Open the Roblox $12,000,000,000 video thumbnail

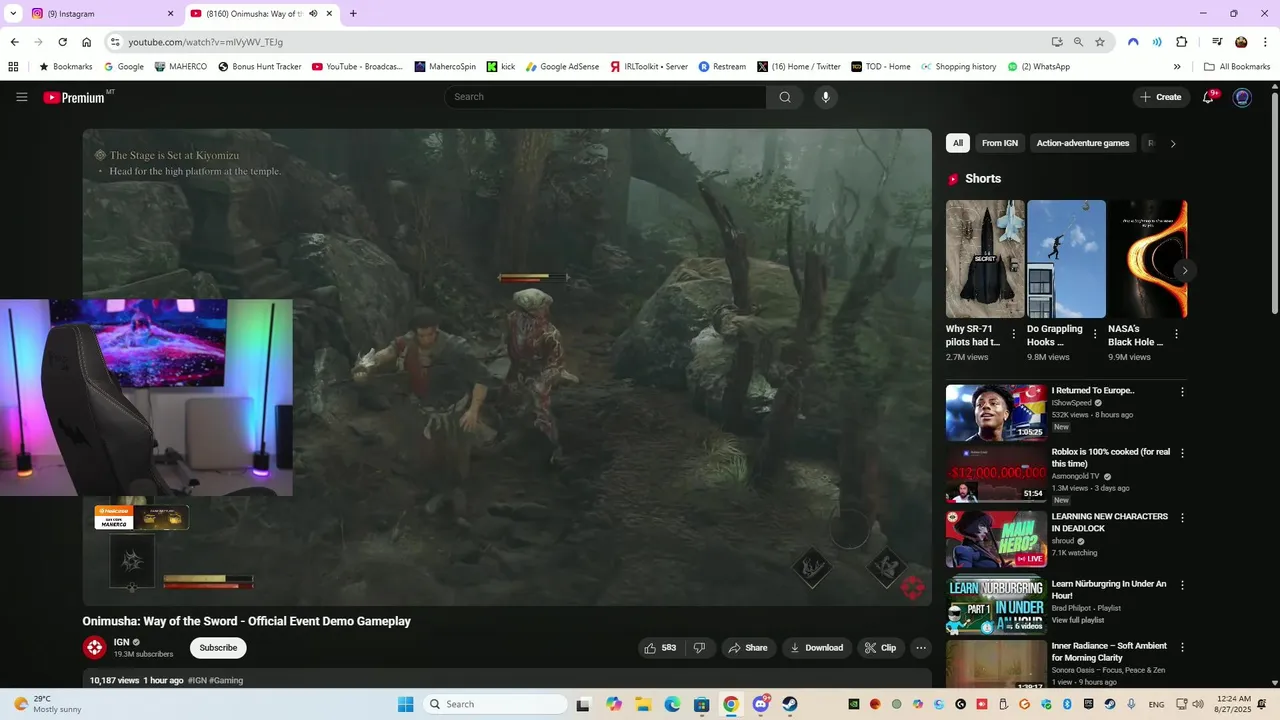coord(996,474)
